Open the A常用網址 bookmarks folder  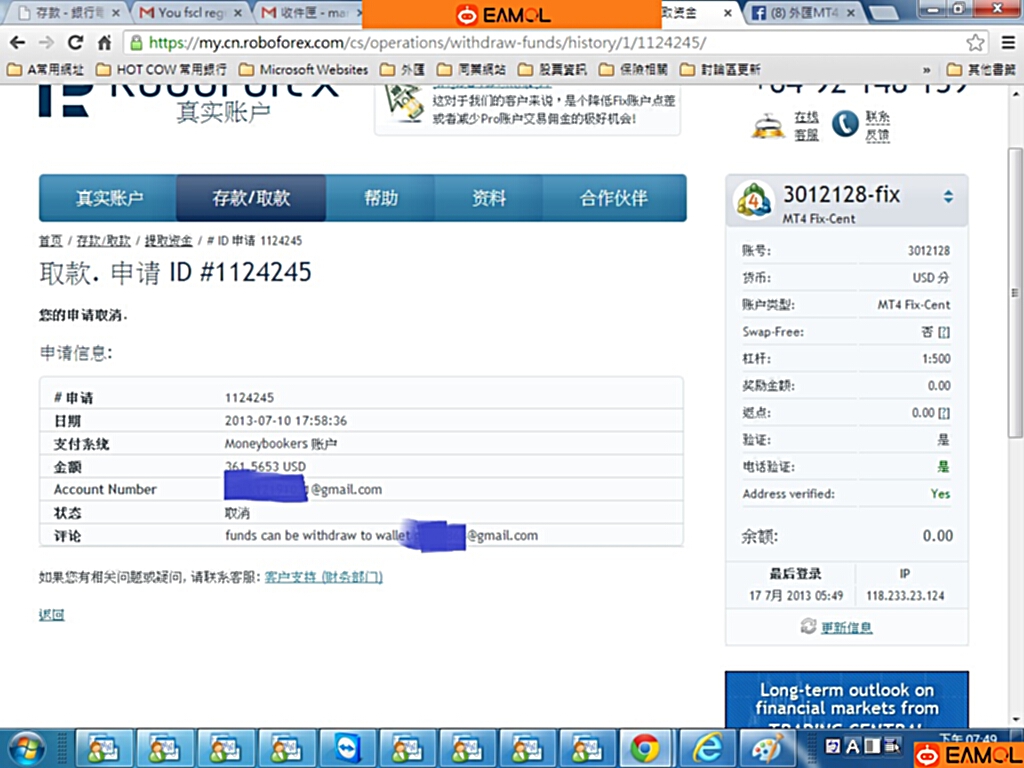pyautogui.click(x=46, y=69)
